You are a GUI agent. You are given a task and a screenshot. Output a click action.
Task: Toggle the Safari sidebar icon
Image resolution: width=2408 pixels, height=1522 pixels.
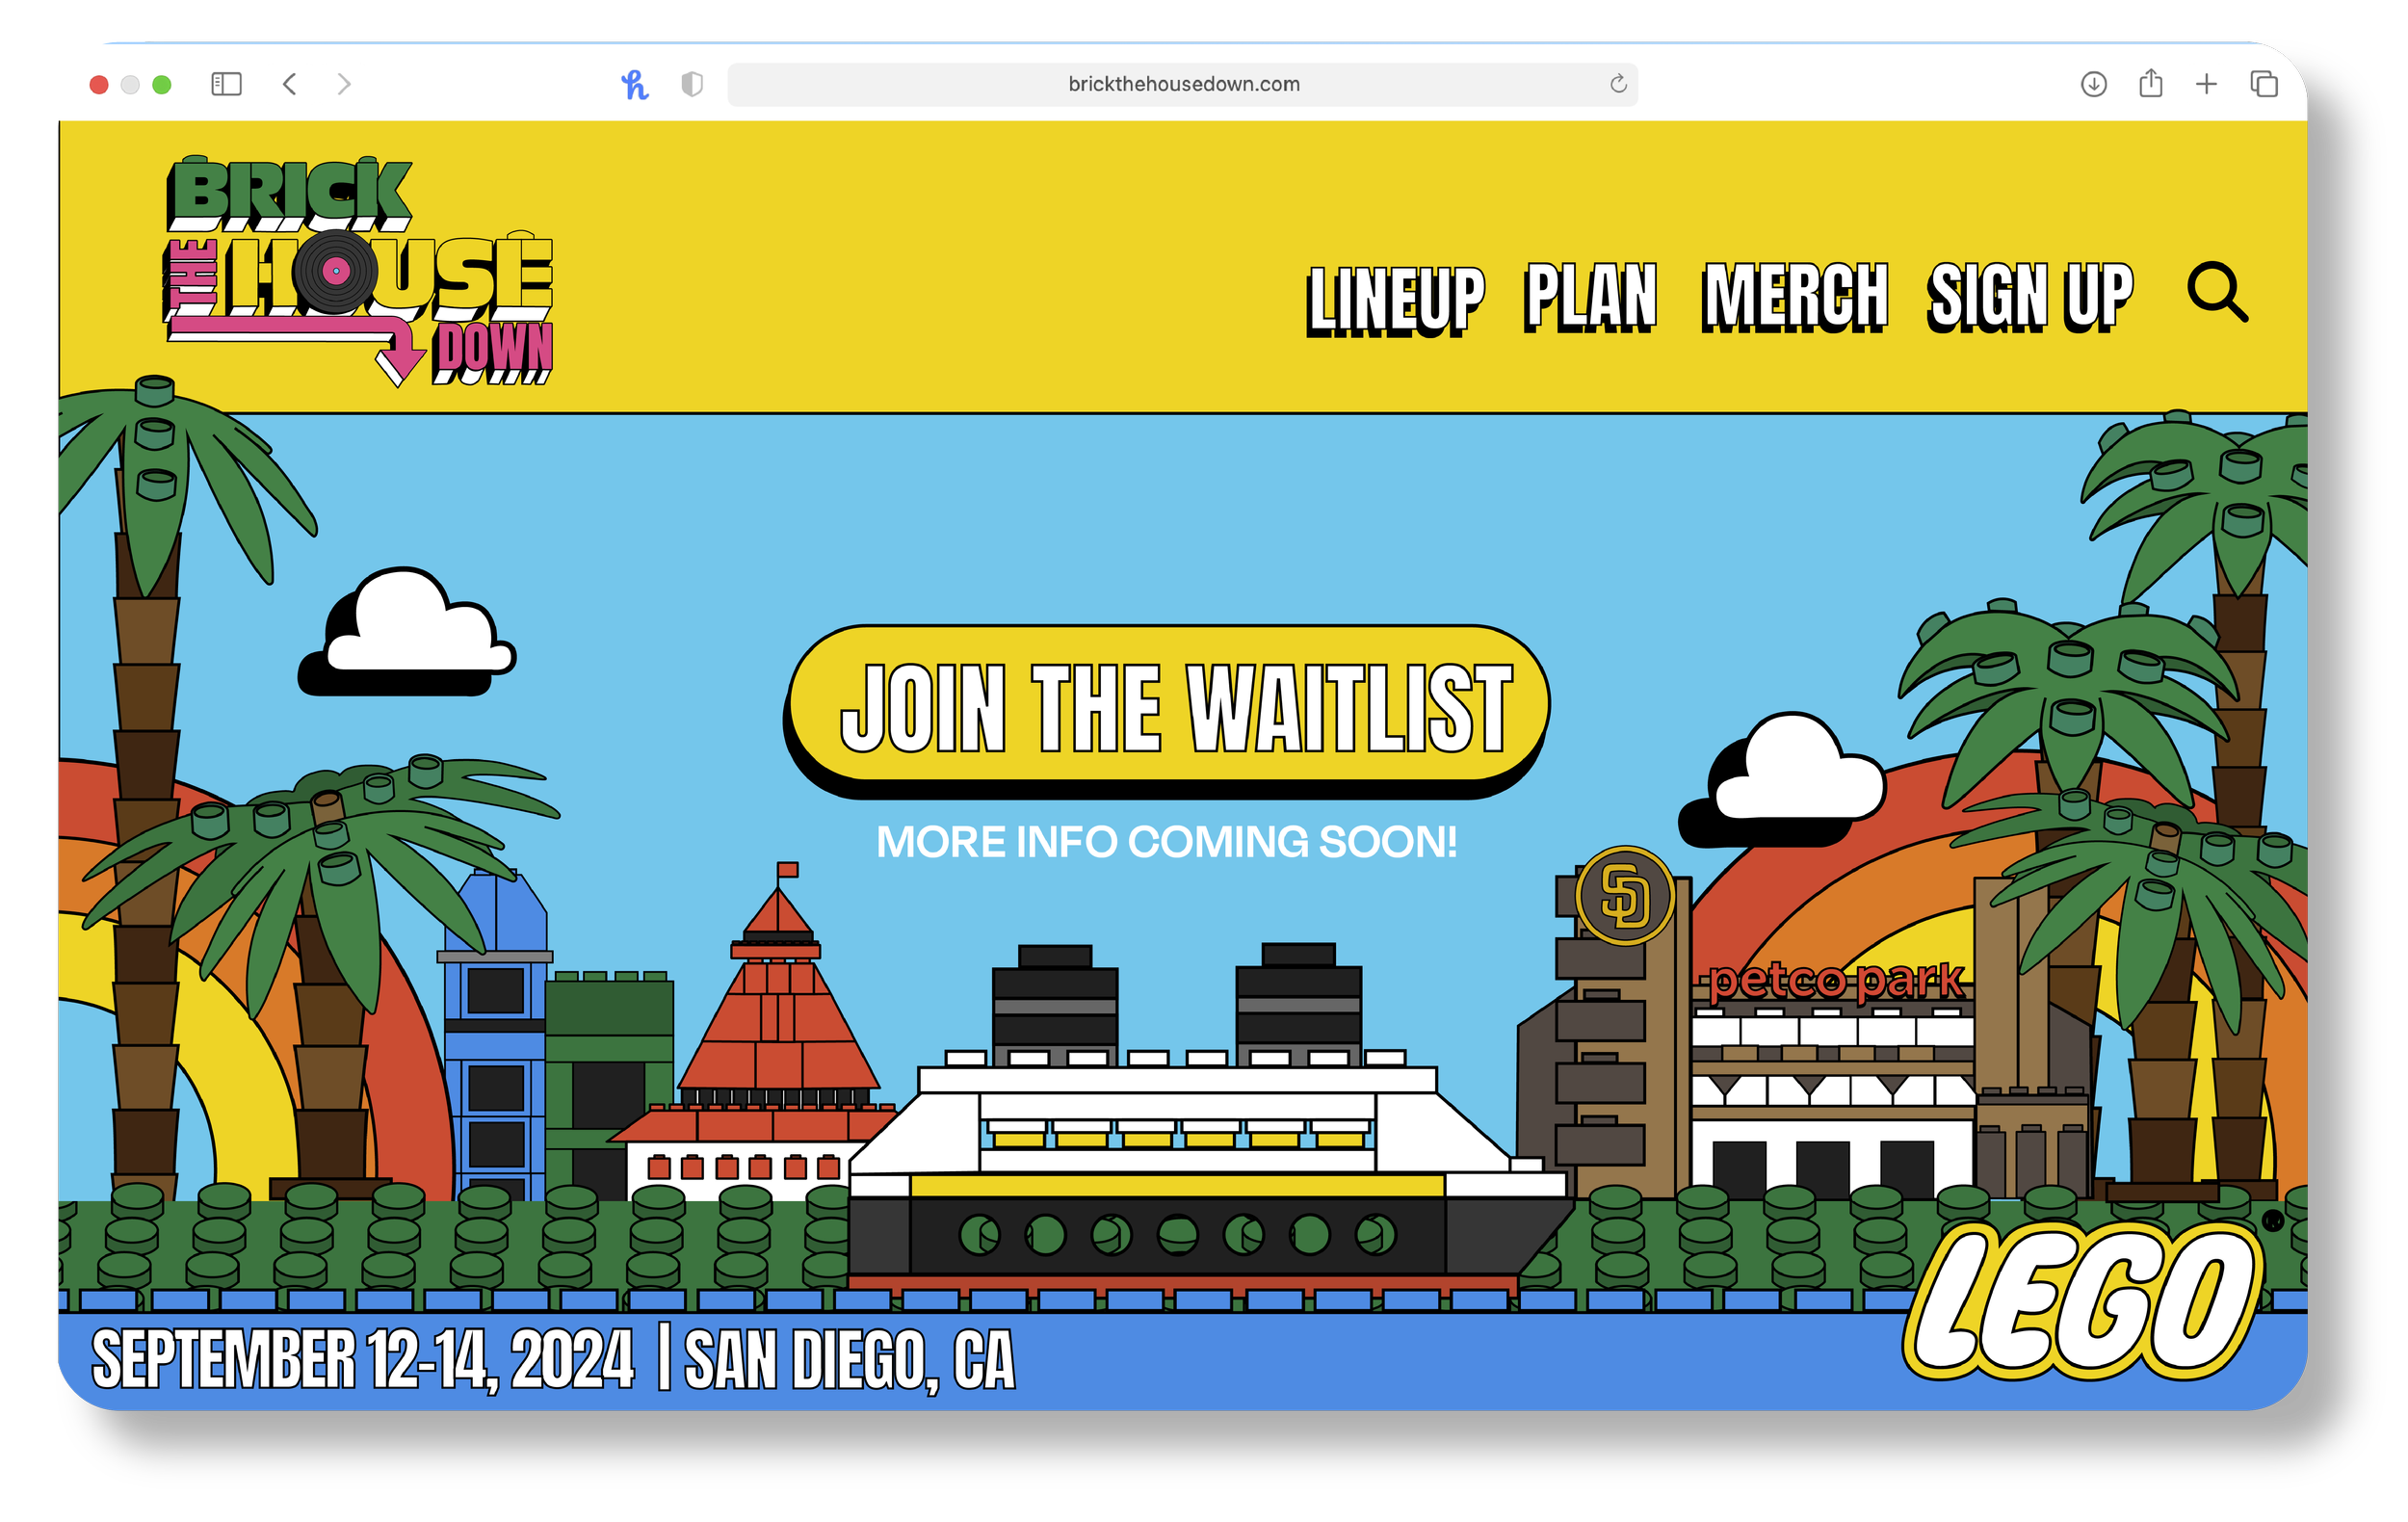point(227,84)
